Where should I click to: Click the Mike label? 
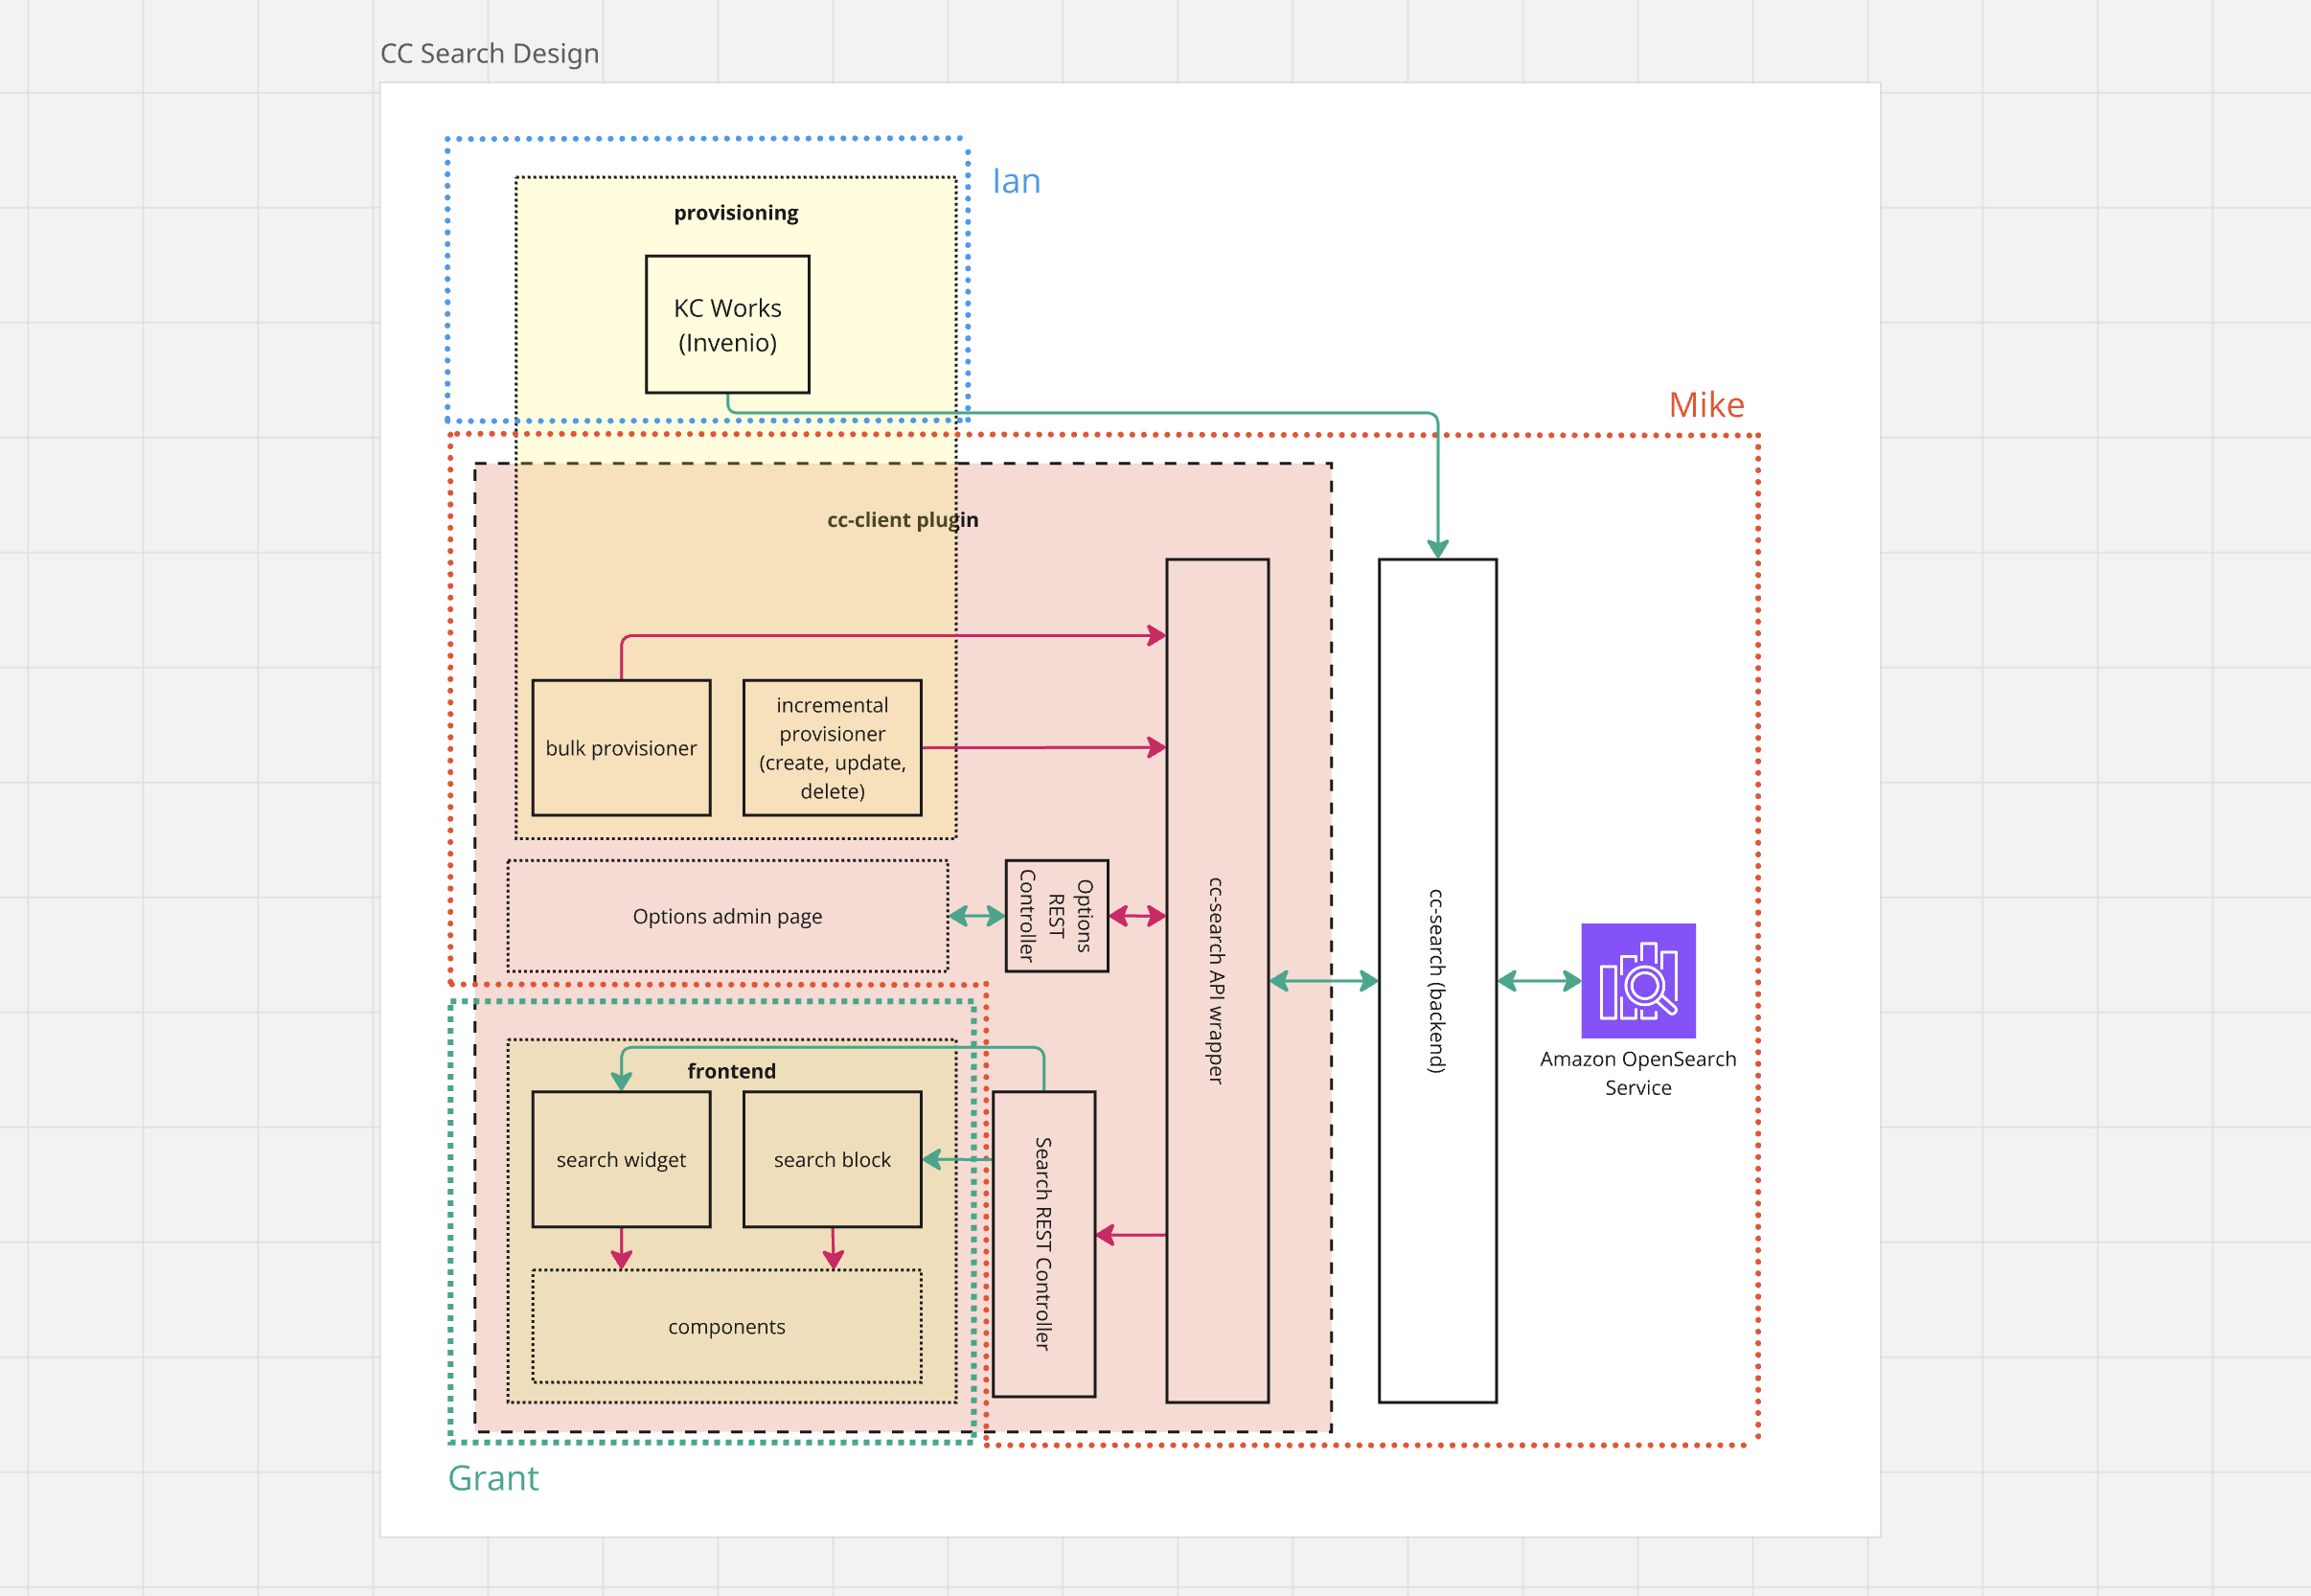click(1706, 405)
